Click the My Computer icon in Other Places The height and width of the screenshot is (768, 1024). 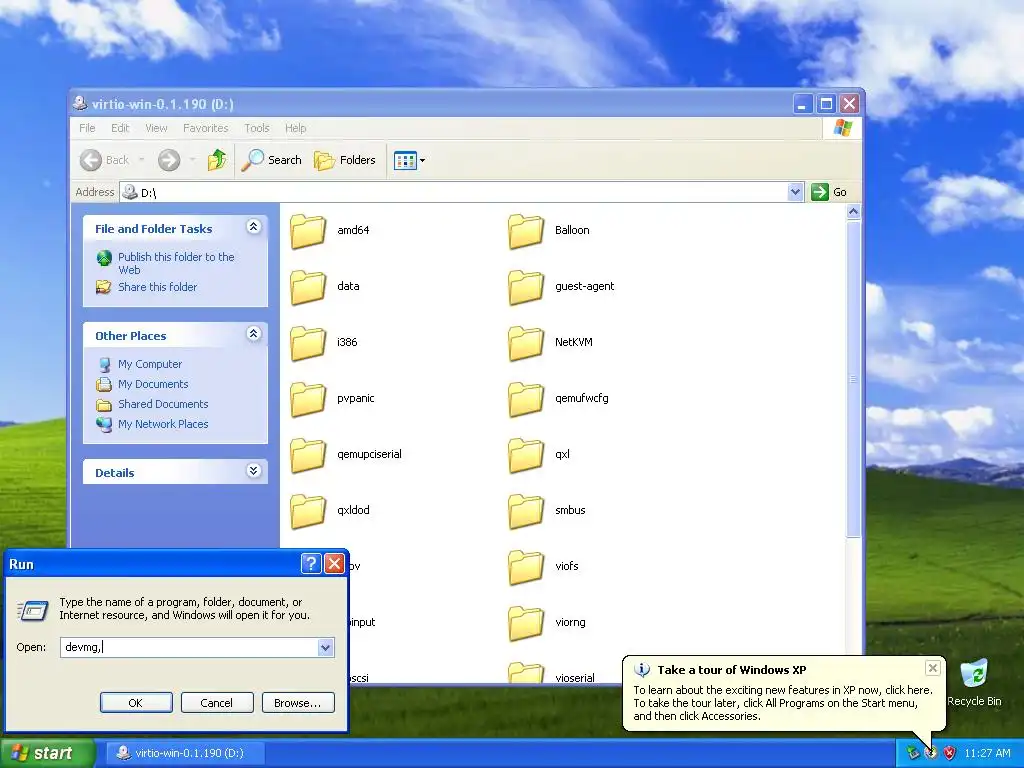tap(104, 364)
